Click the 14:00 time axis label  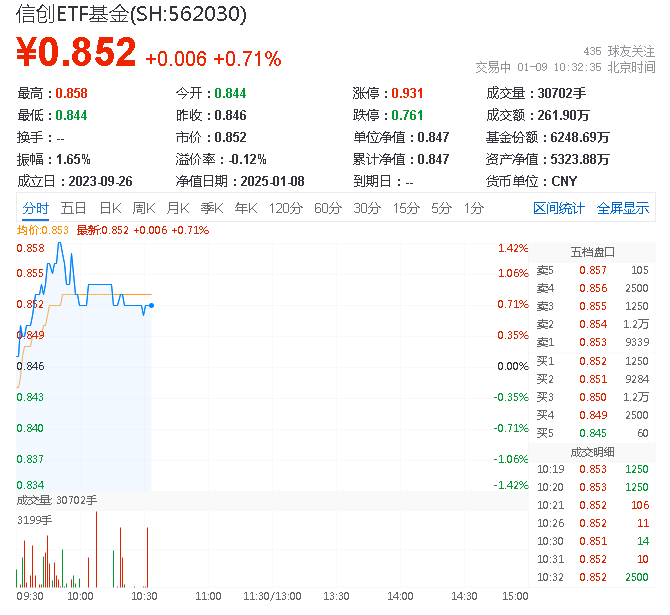400,596
